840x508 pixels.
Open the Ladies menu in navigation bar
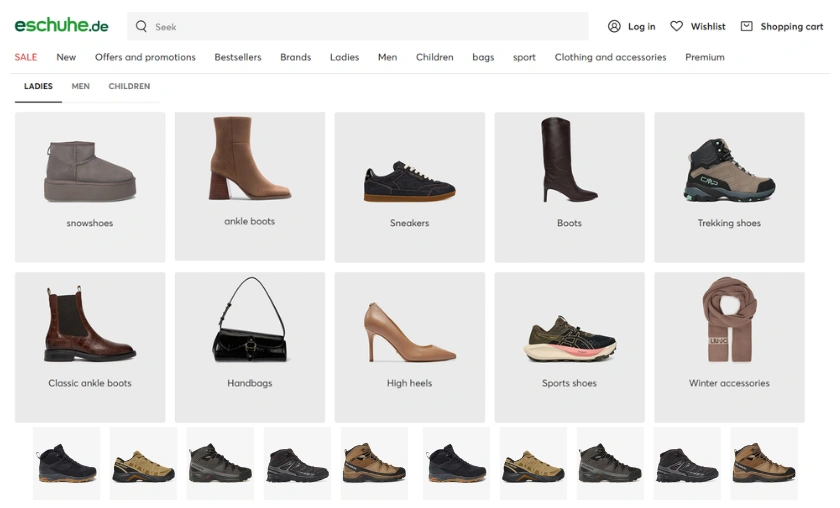344,57
